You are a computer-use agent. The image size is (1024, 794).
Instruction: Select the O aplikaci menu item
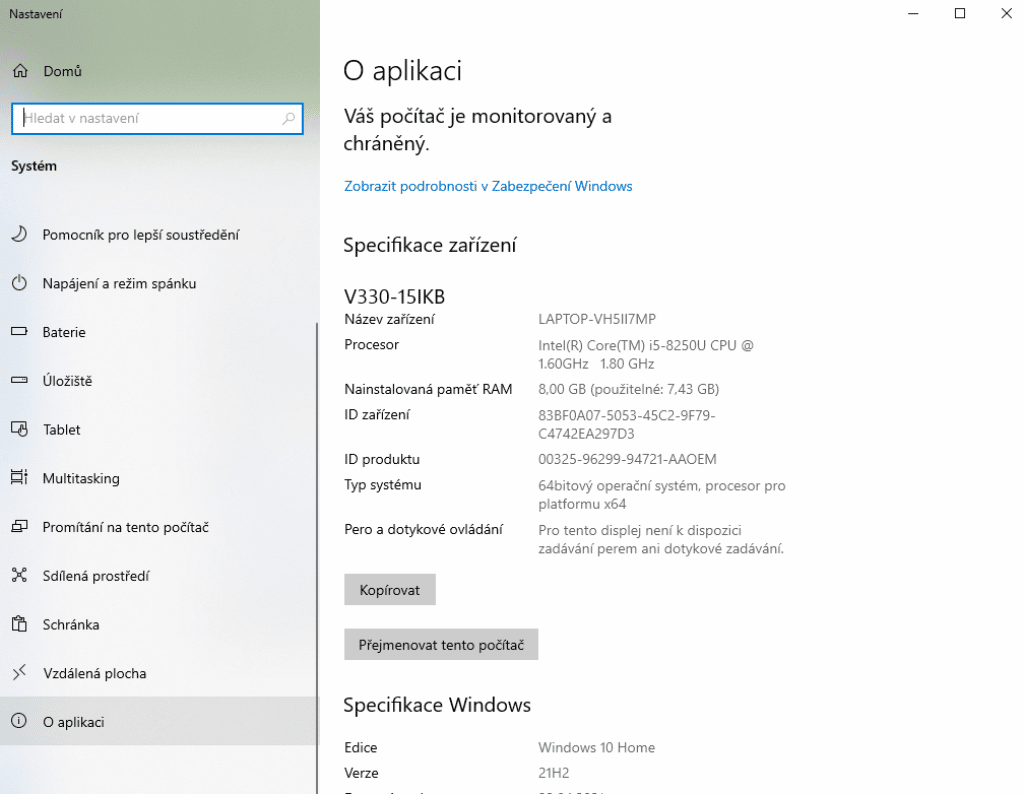[x=159, y=722]
